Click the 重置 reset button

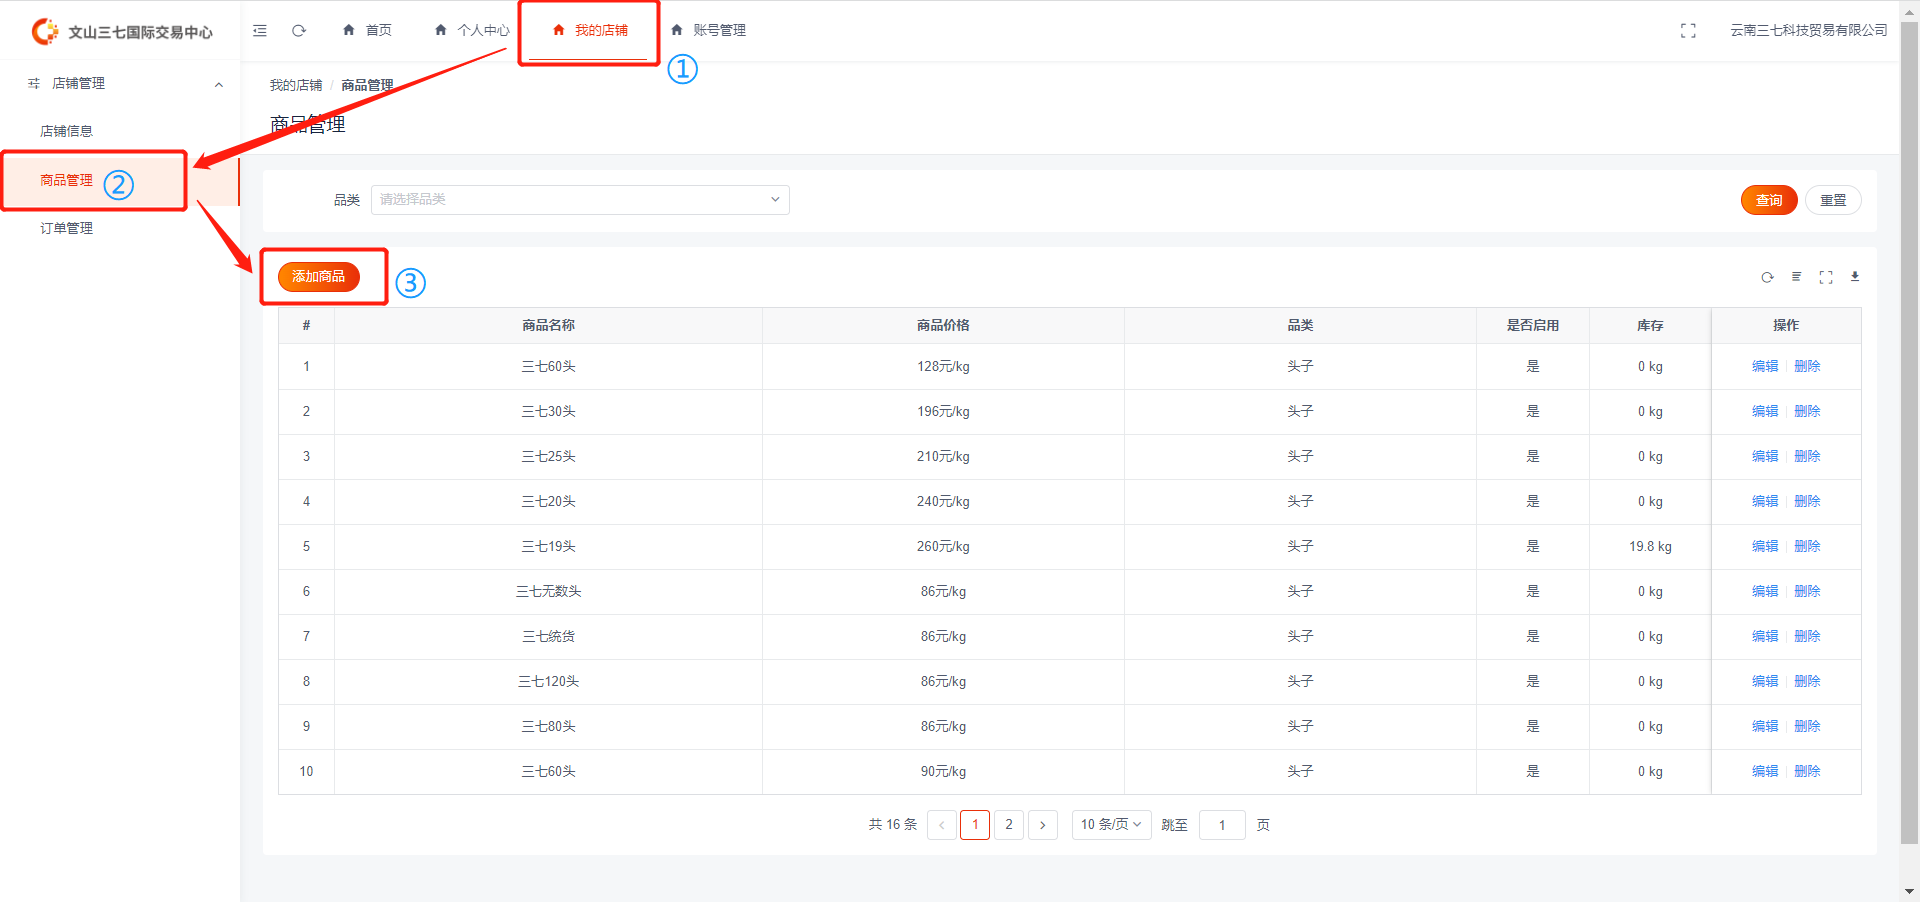pyautogui.click(x=1833, y=200)
